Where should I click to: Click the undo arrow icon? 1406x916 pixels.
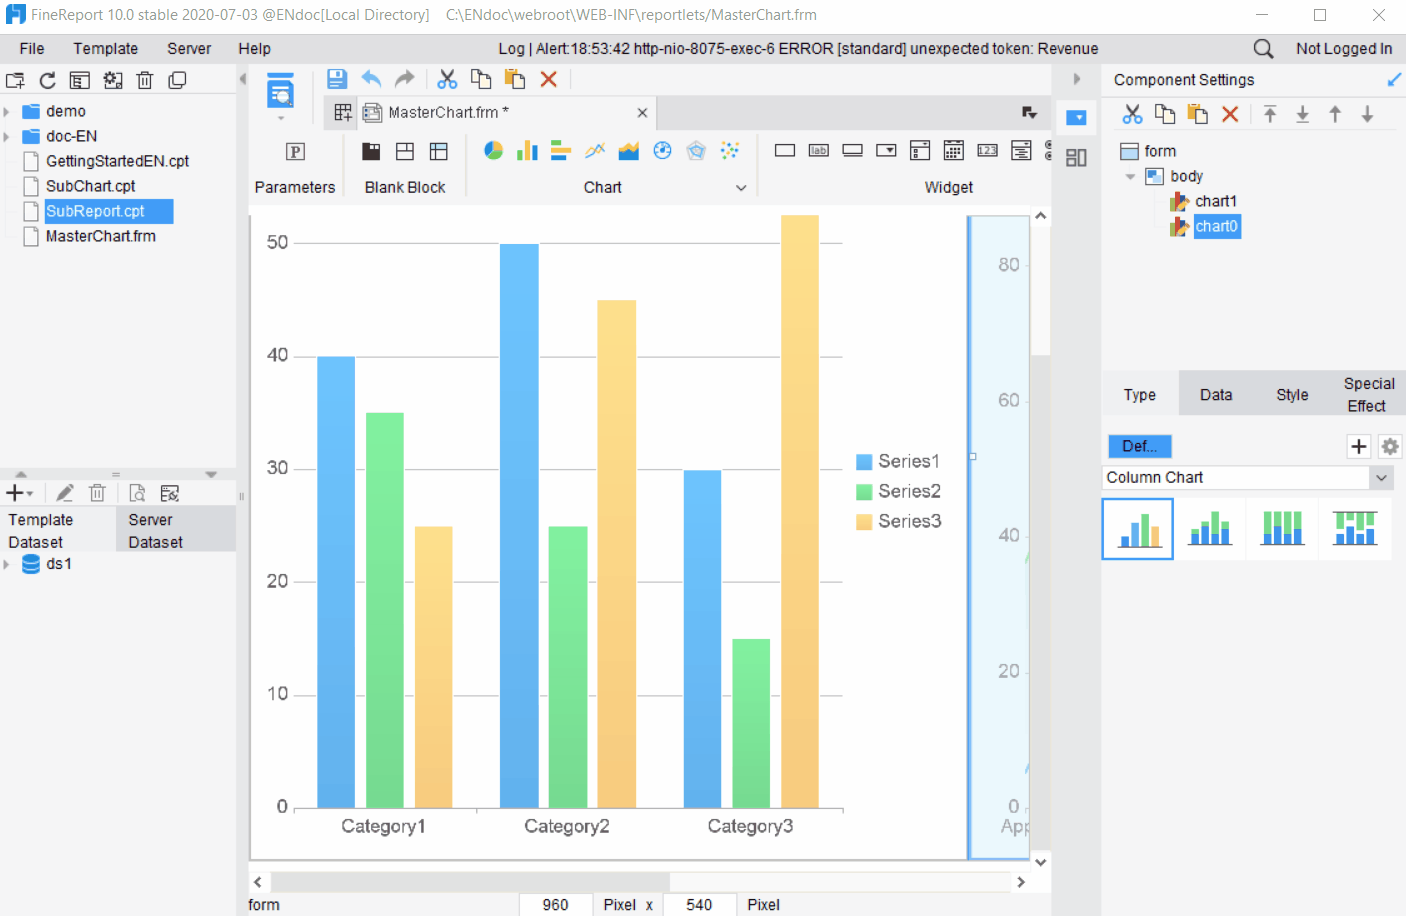point(371,79)
